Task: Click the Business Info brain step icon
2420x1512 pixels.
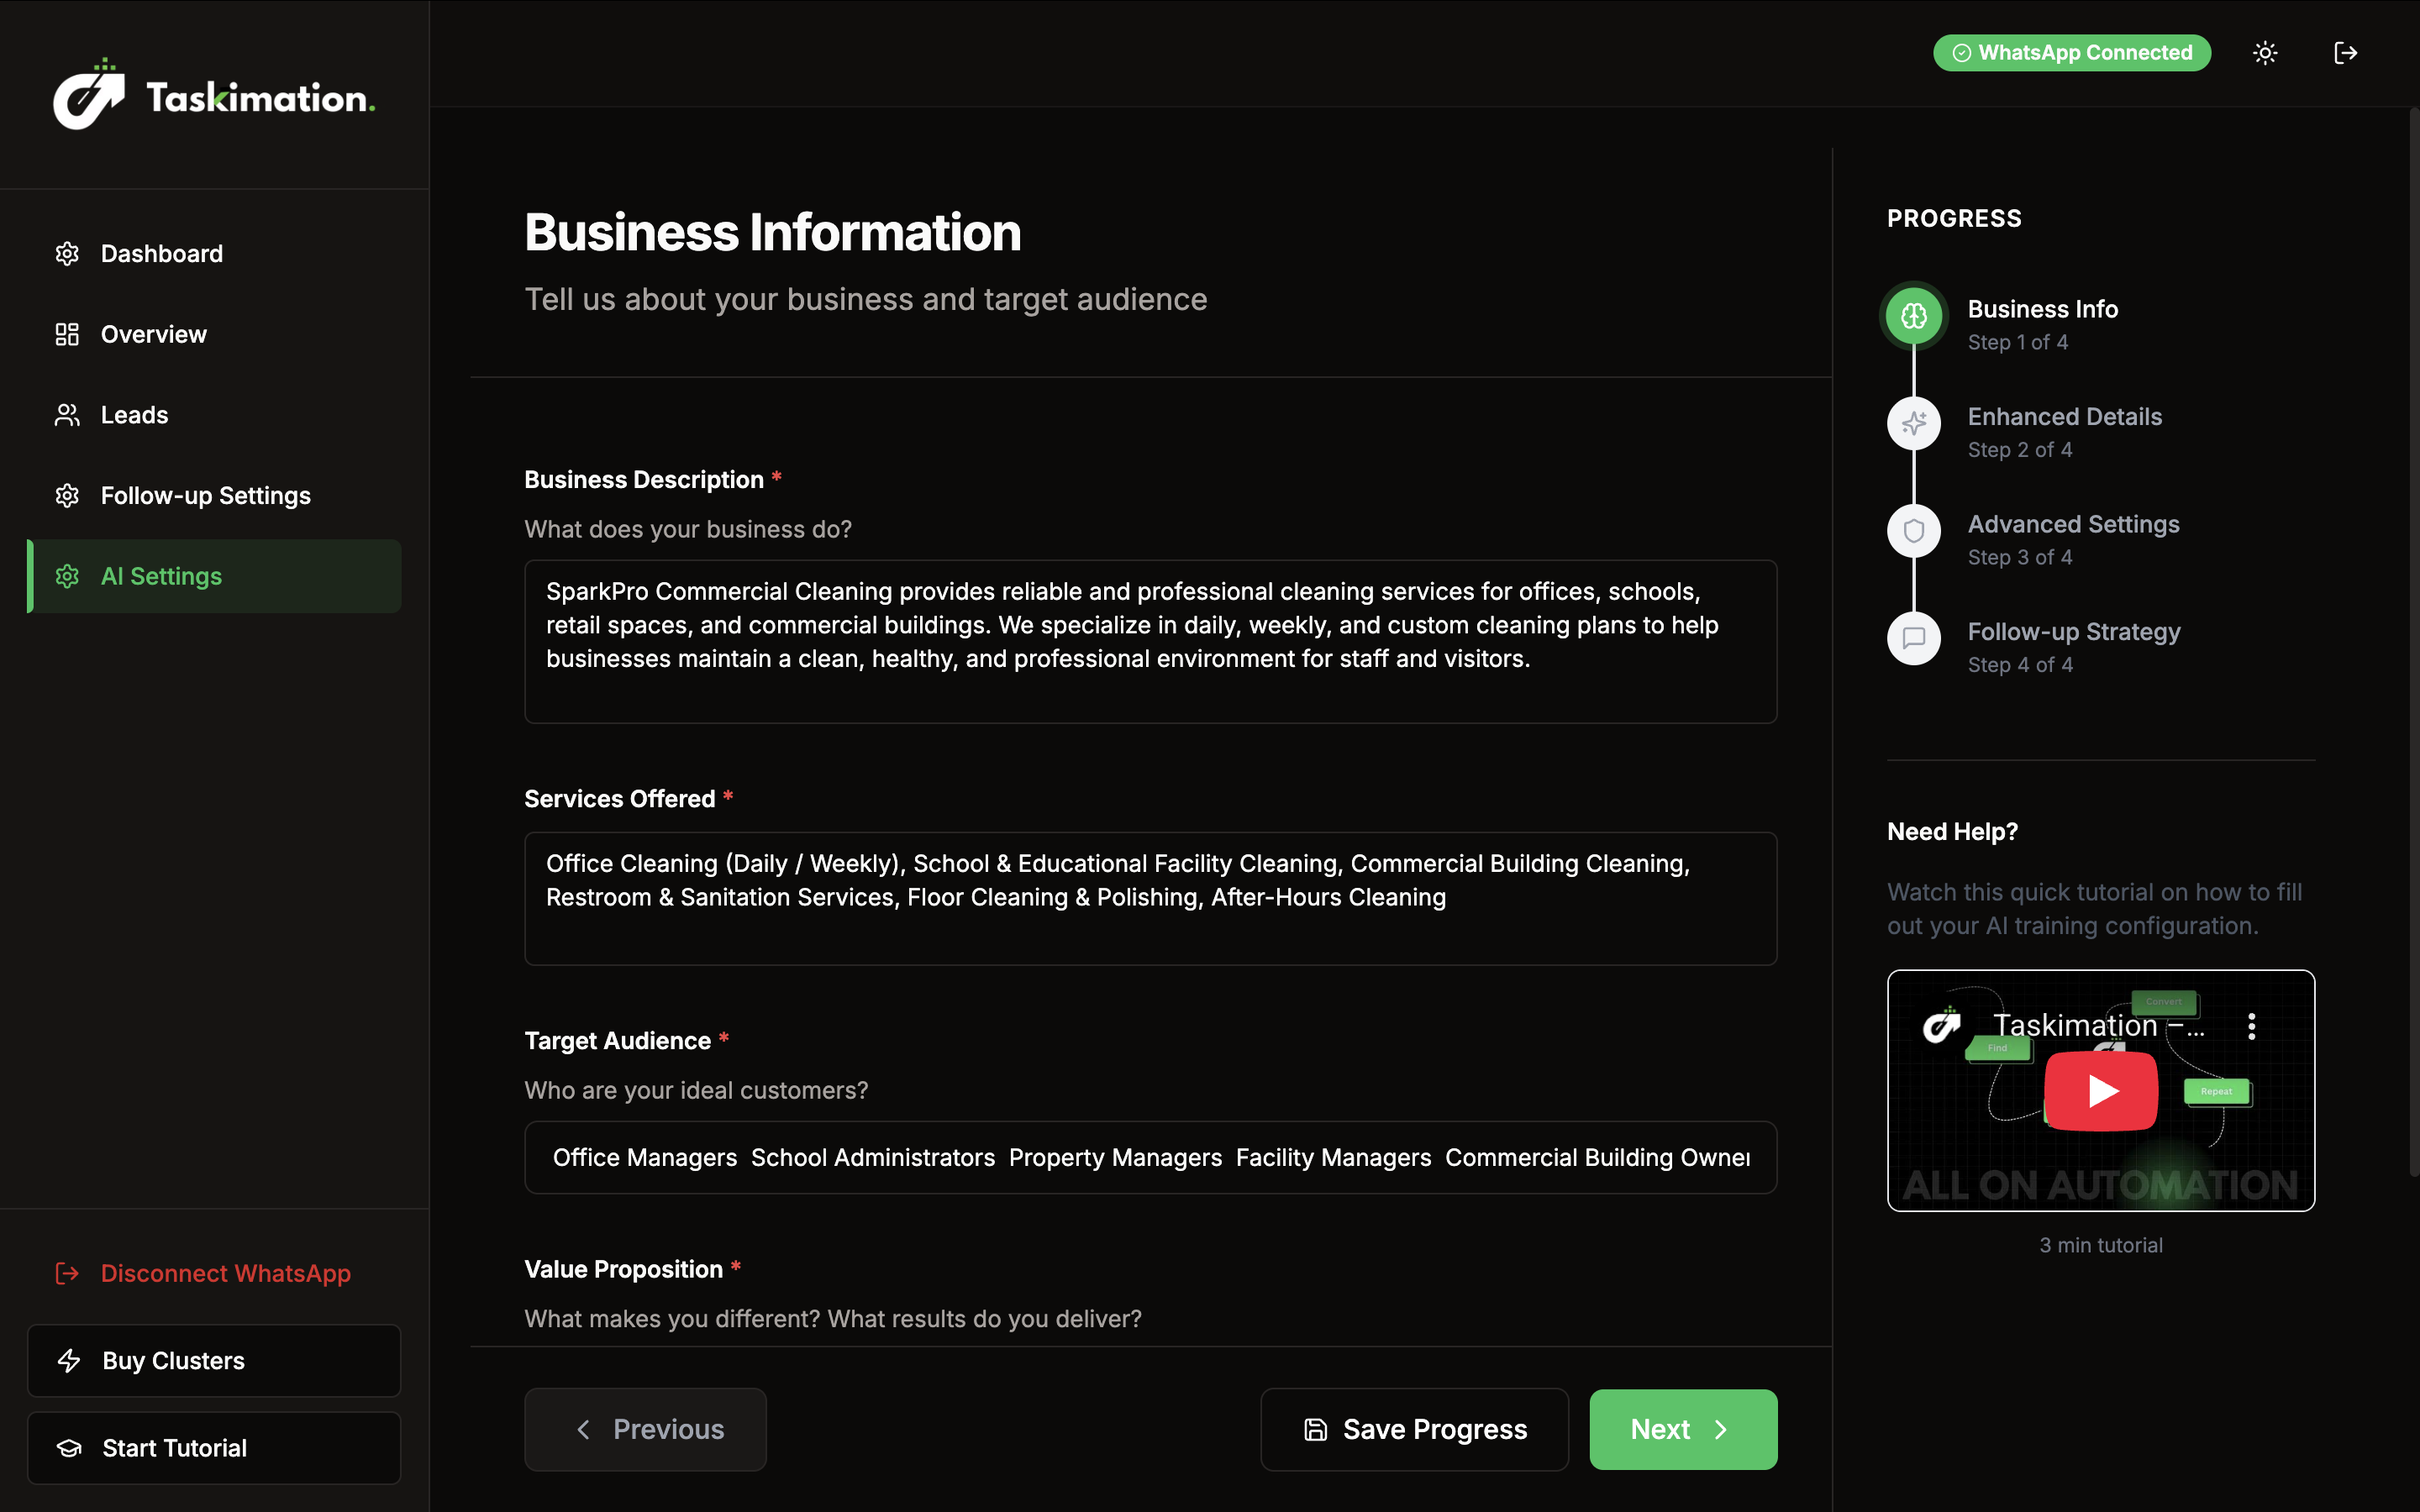Action: point(1913,316)
